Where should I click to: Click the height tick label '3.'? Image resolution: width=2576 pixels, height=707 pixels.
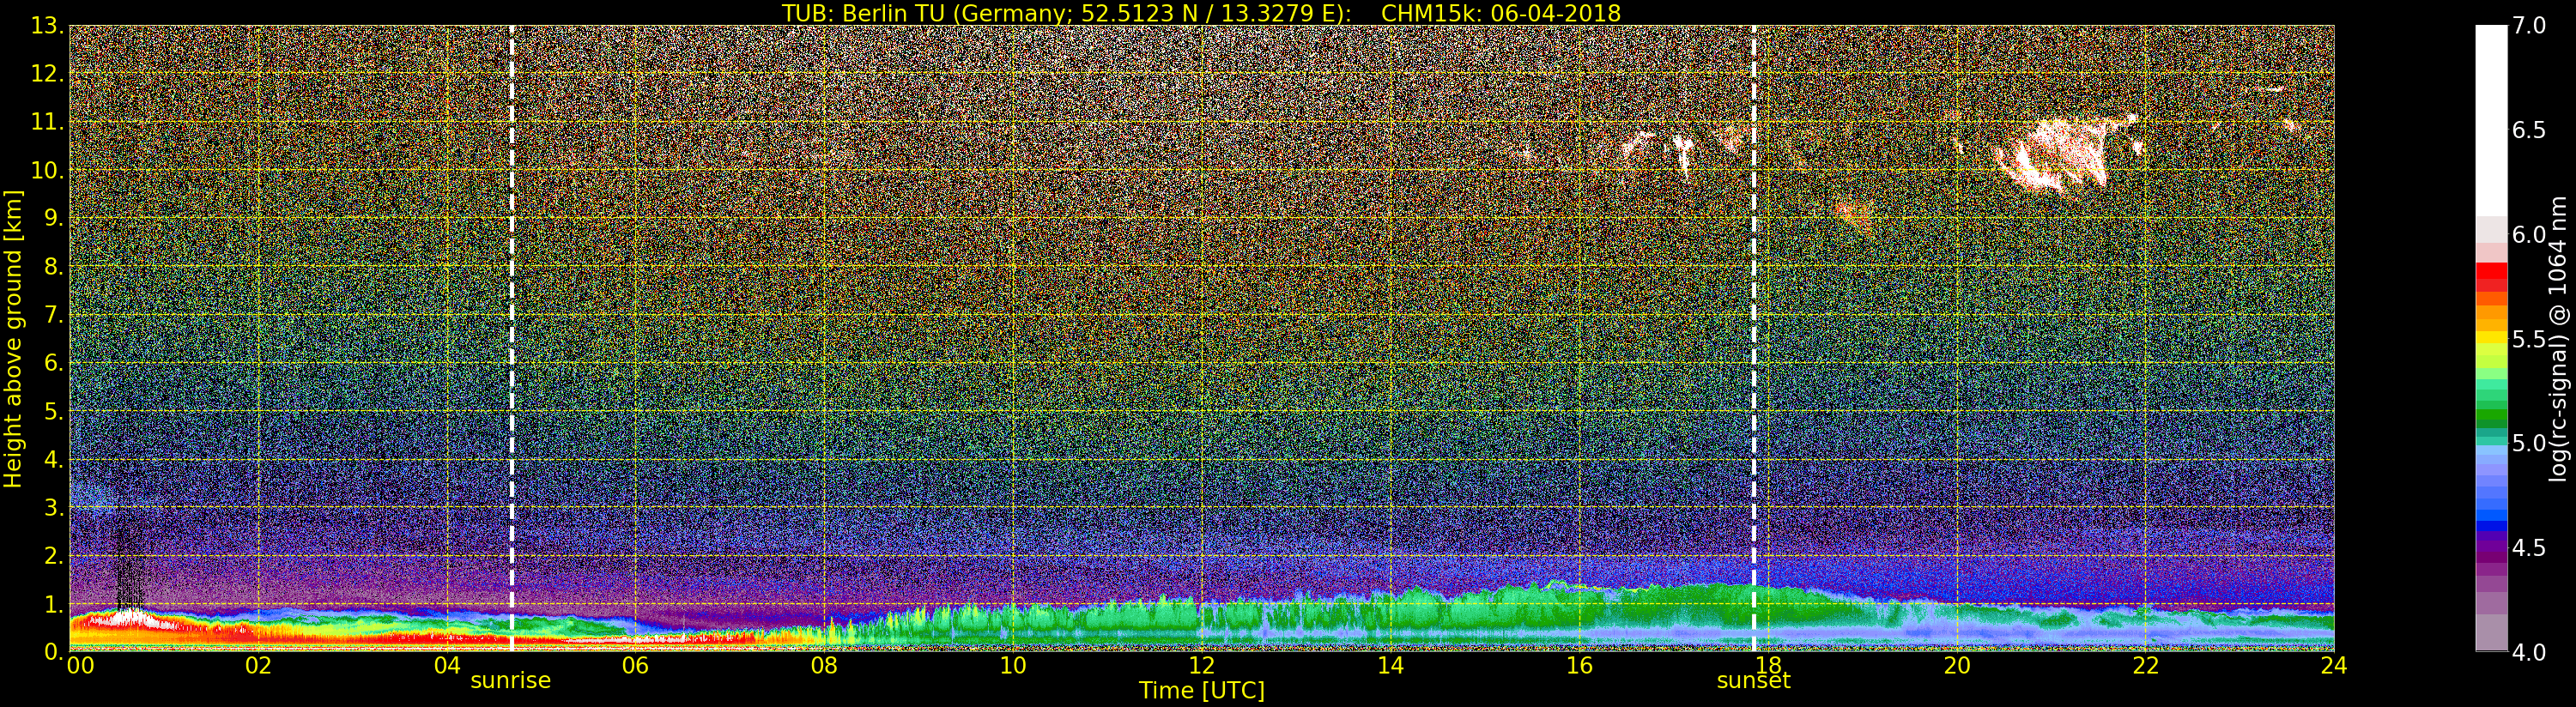pyautogui.click(x=54, y=507)
